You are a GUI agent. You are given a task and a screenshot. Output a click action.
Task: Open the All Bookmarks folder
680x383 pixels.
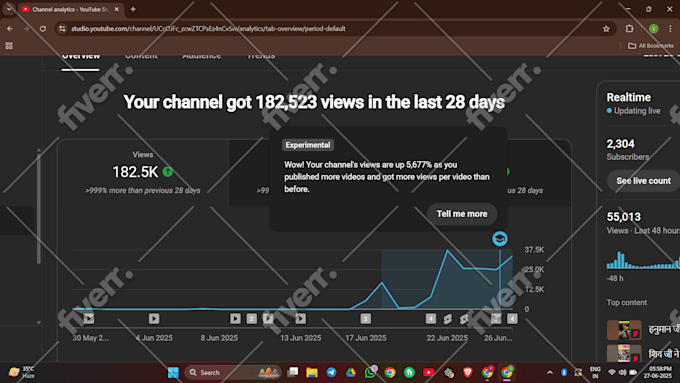(x=651, y=46)
